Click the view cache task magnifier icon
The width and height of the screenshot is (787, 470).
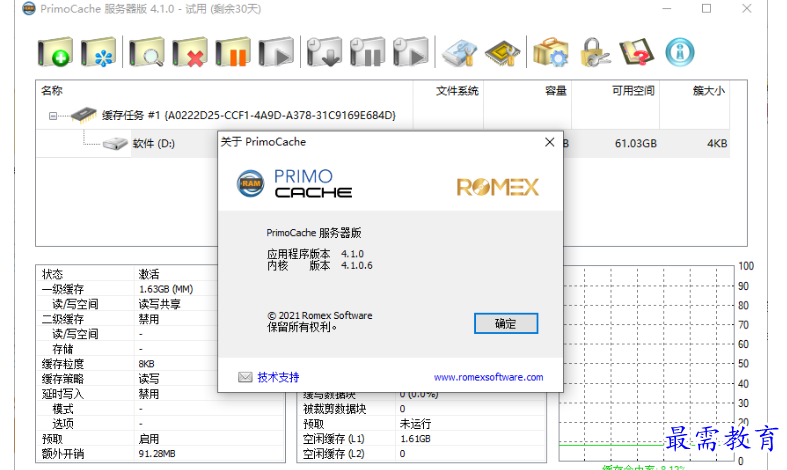point(147,52)
